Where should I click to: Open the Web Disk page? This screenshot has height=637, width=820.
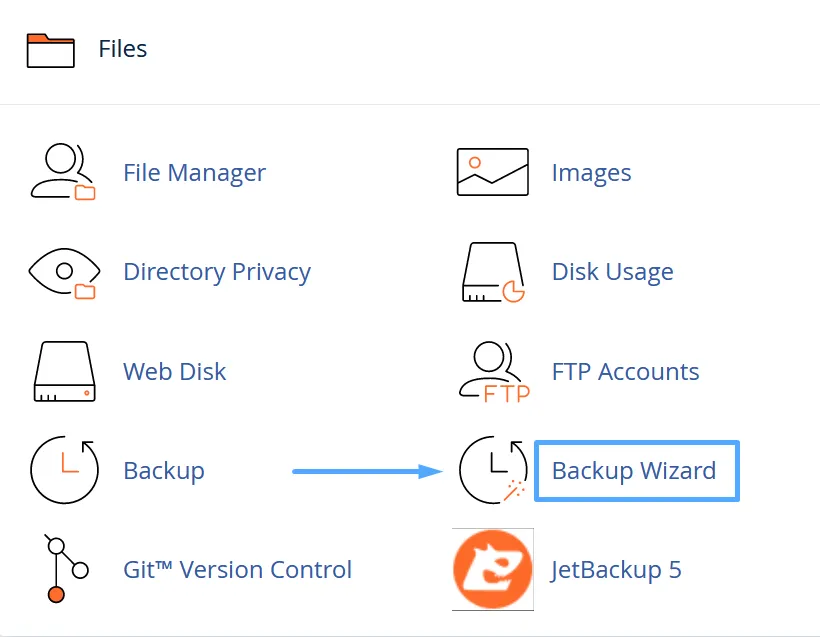(x=174, y=371)
